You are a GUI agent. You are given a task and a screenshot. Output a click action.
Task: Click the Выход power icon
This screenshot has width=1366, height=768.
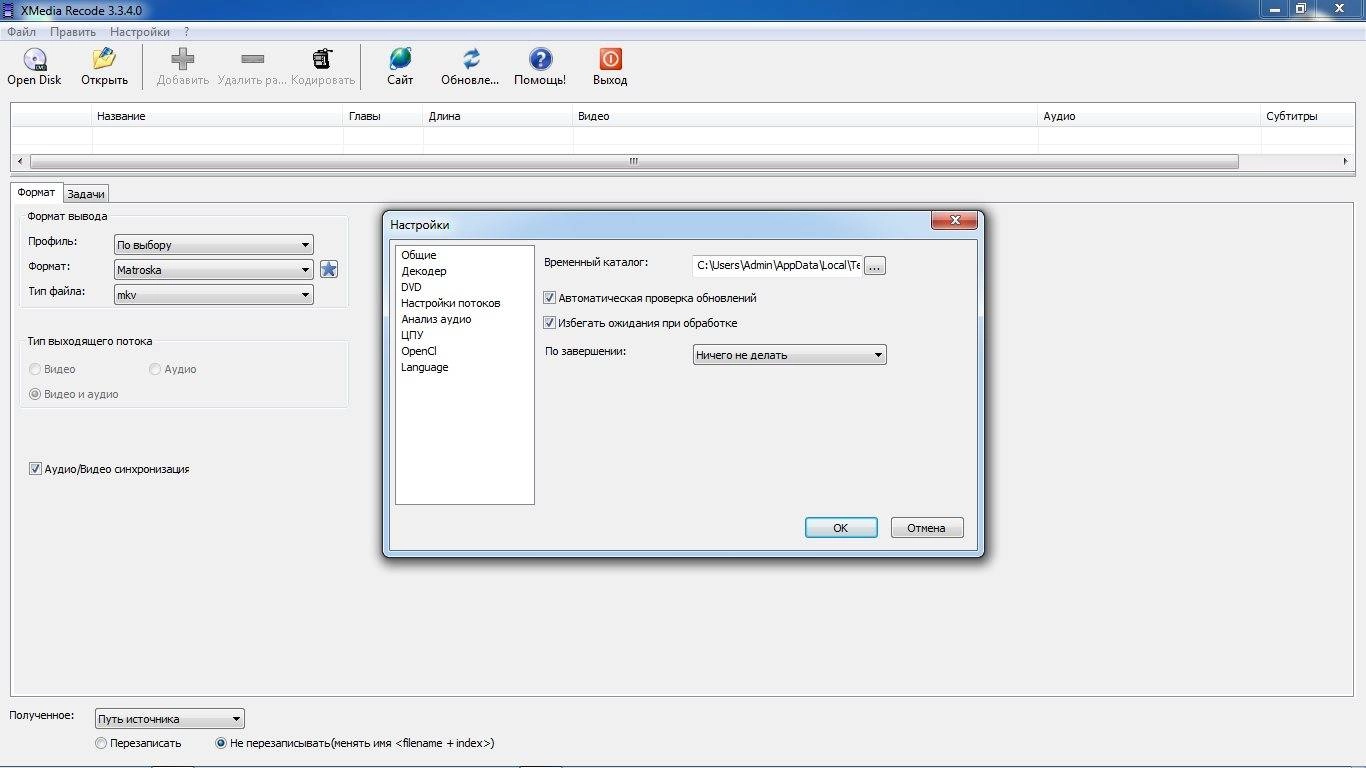pyautogui.click(x=610, y=59)
